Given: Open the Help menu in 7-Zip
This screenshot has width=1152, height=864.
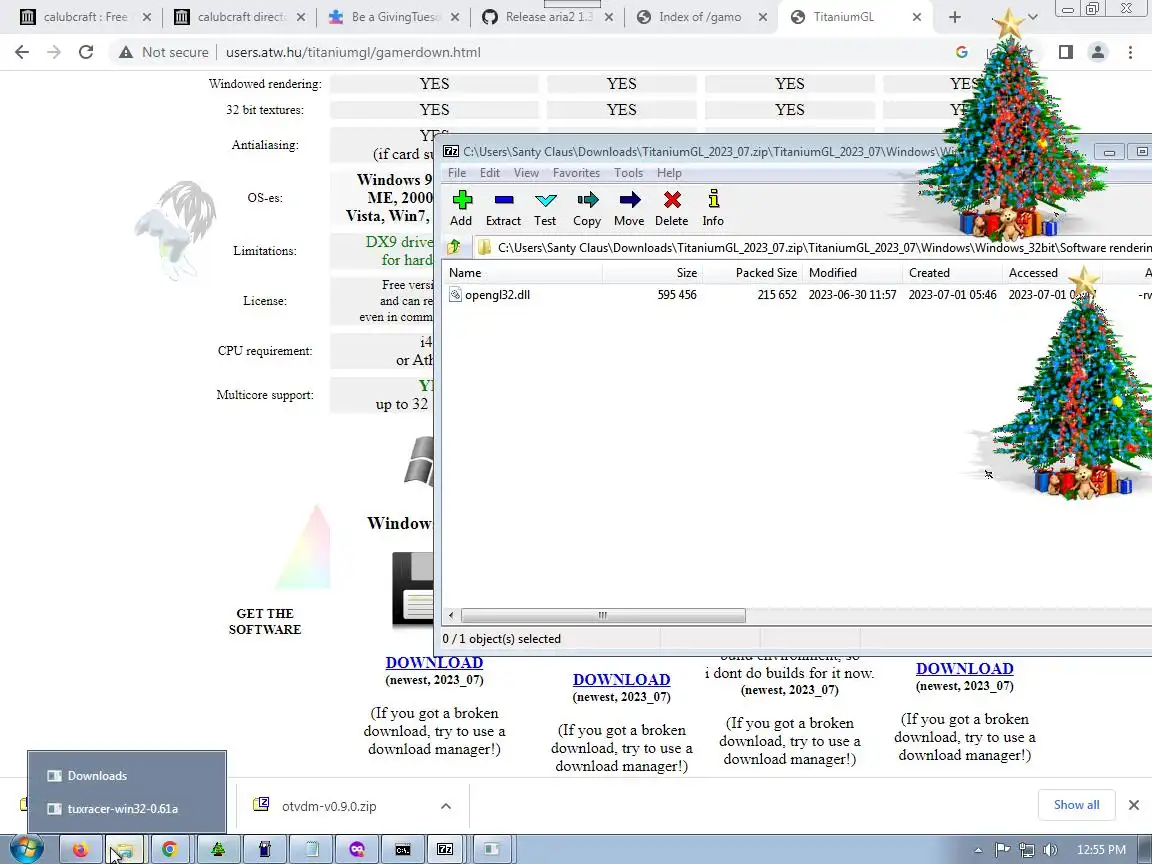Looking at the screenshot, I should (x=669, y=173).
